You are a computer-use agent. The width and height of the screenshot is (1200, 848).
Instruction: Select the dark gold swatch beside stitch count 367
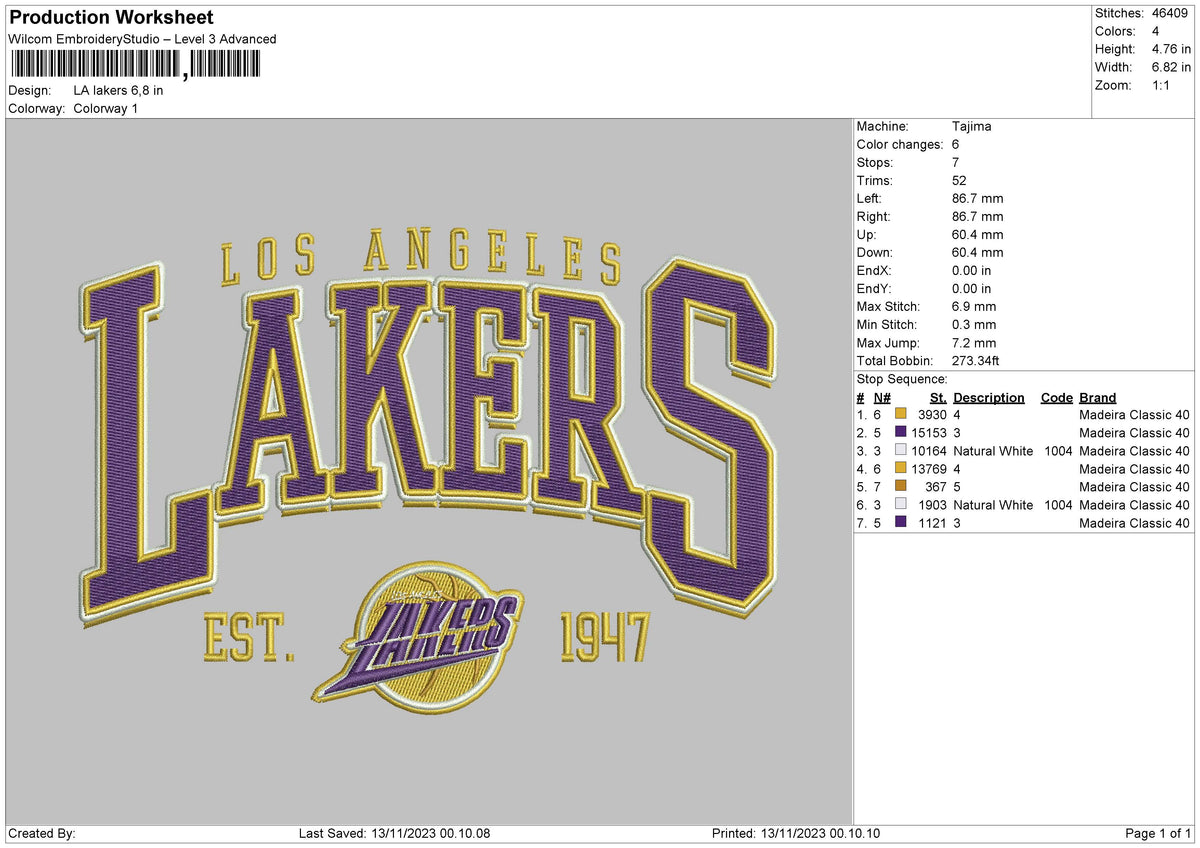point(901,486)
